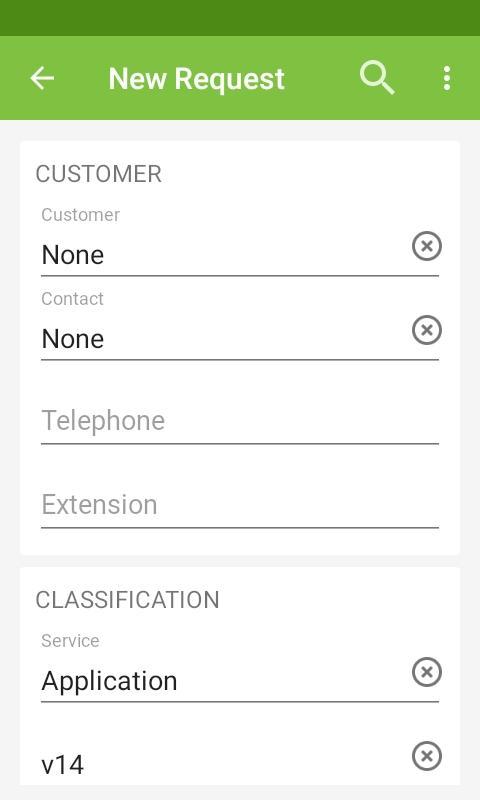480x800 pixels.
Task: Tap the CLASSIFICATION section header
Action: [x=128, y=599]
